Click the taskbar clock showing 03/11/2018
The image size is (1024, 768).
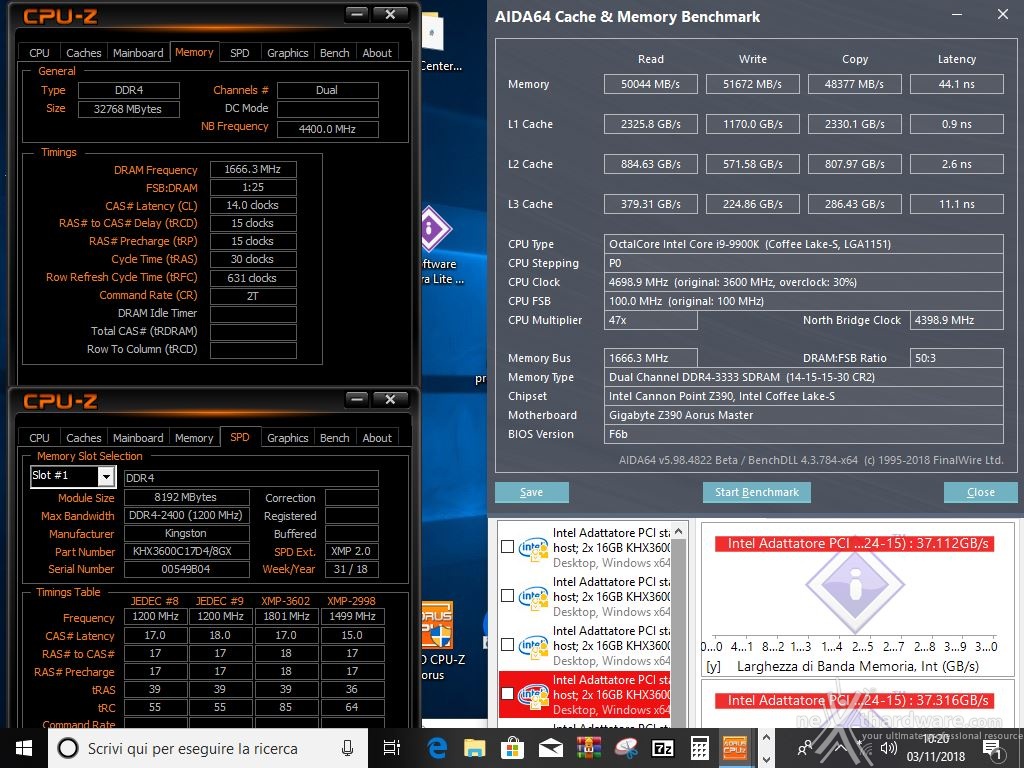click(935, 748)
